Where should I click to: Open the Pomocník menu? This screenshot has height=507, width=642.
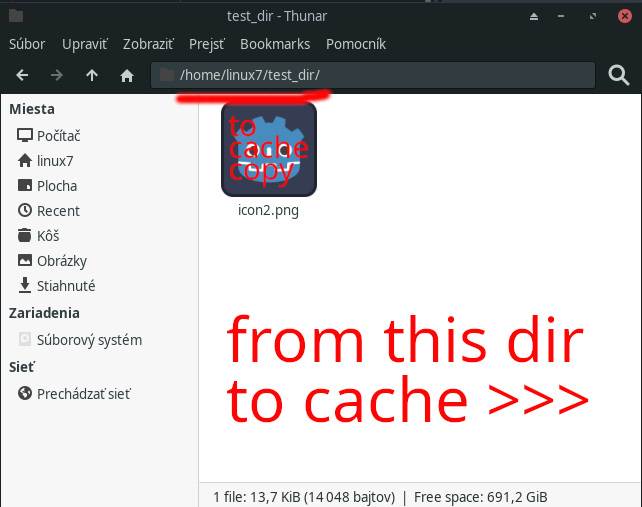pyautogui.click(x=356, y=44)
